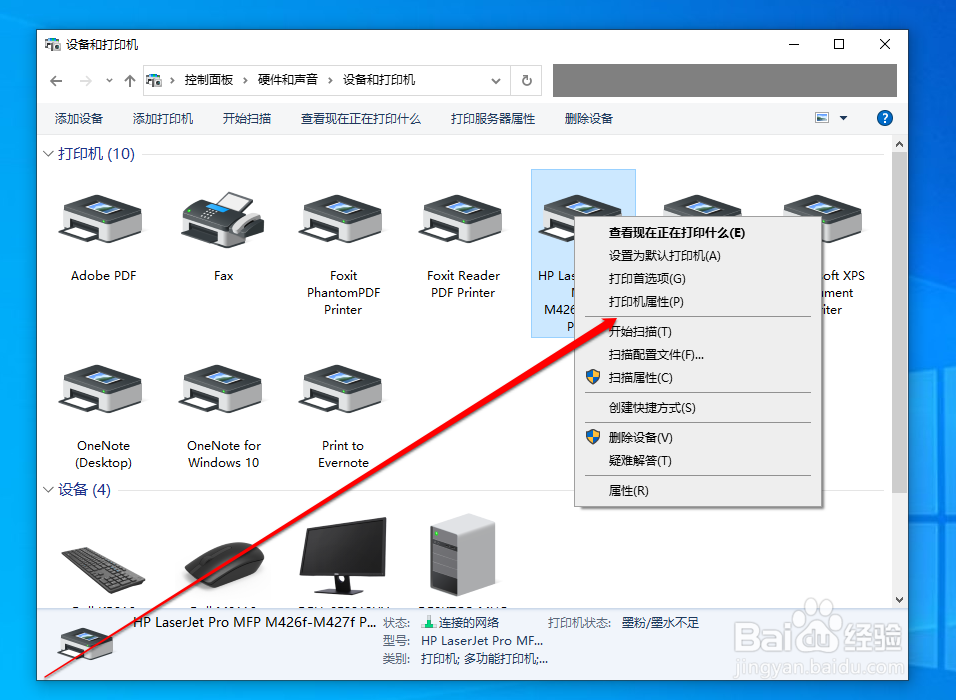Choose 删除设备(V) in context menu
This screenshot has height=700, width=956.
(x=698, y=438)
